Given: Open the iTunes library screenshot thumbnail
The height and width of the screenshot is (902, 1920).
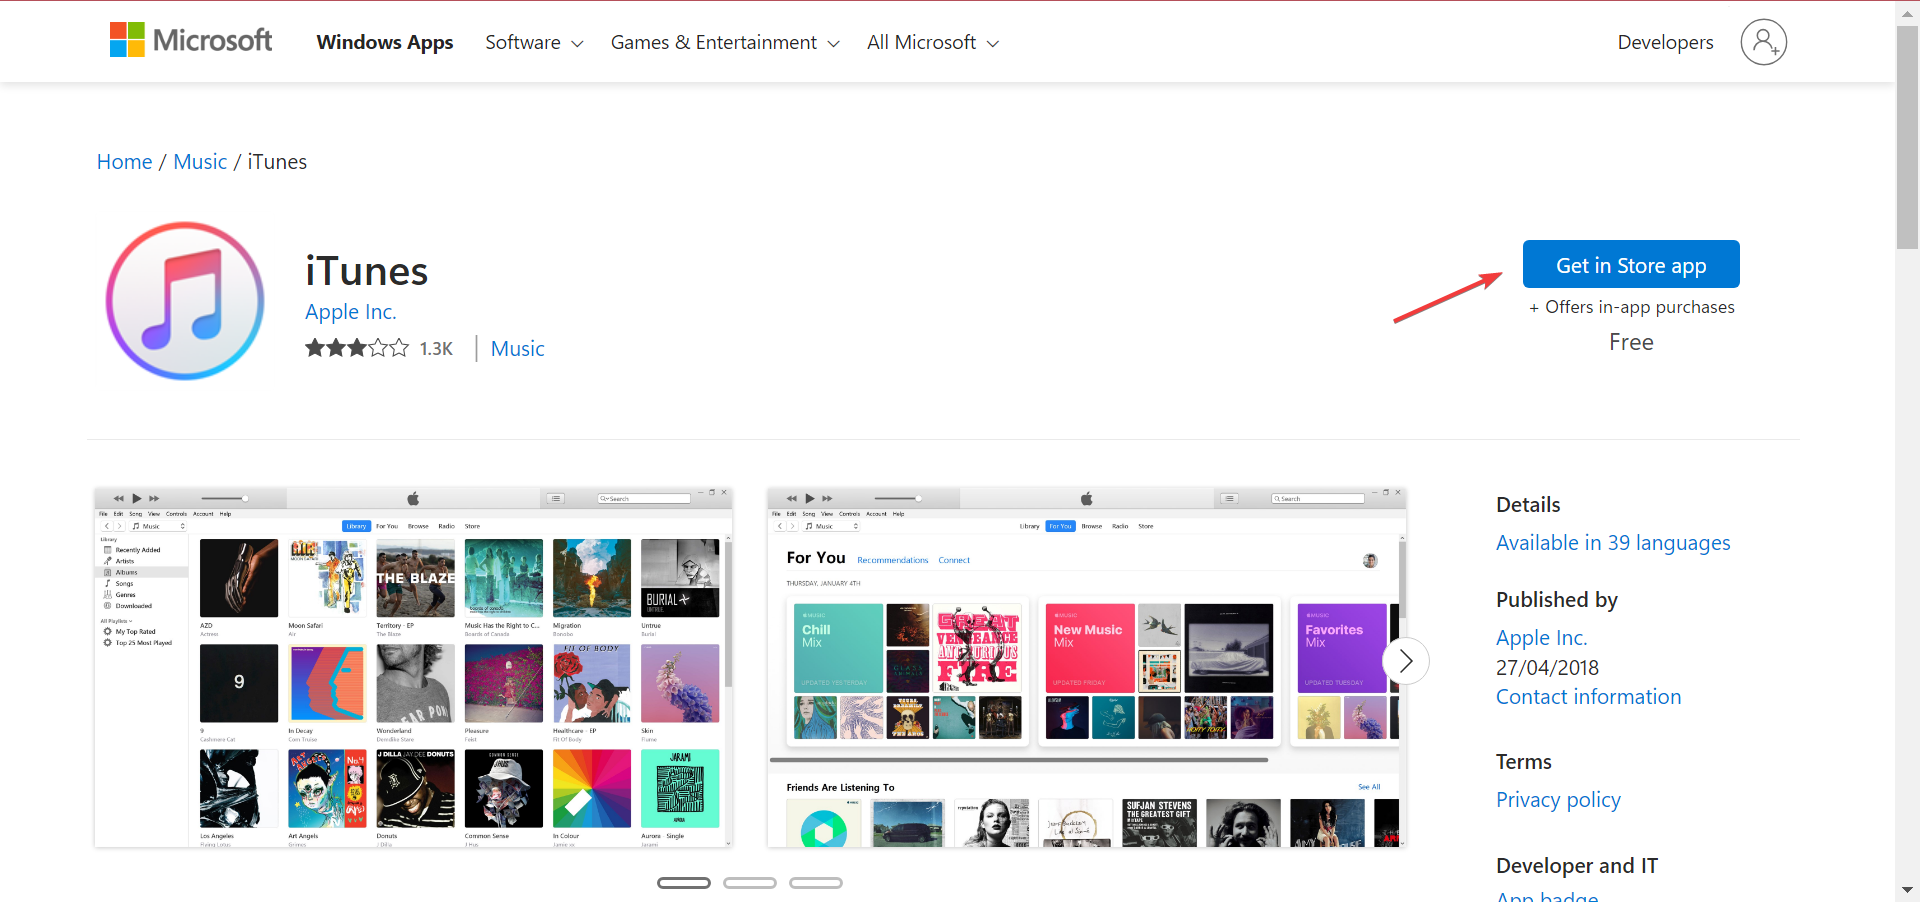Looking at the screenshot, I should tap(414, 668).
